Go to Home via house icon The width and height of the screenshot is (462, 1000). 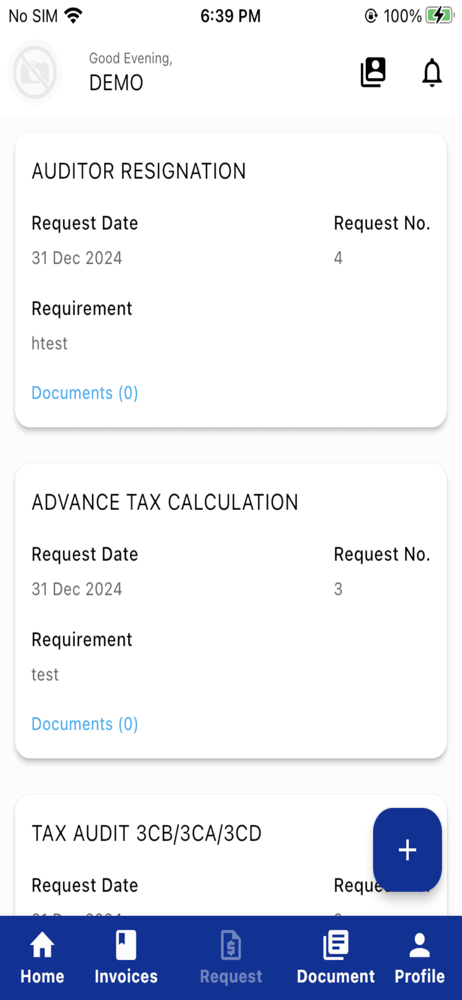tap(42, 945)
